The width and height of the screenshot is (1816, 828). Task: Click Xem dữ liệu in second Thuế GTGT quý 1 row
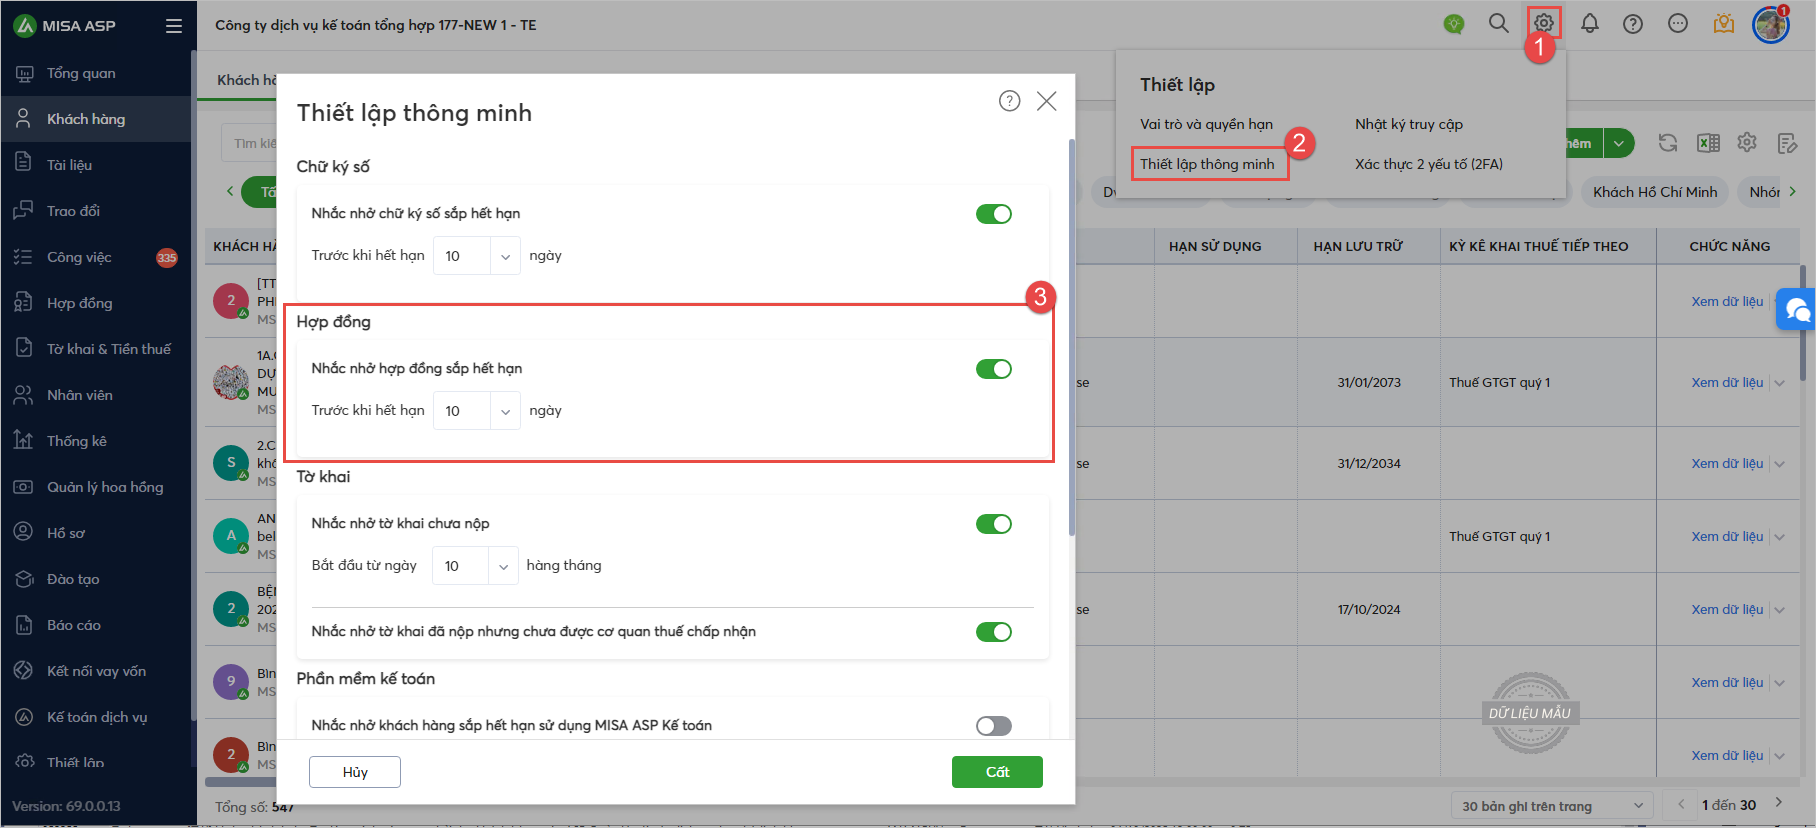(1727, 537)
